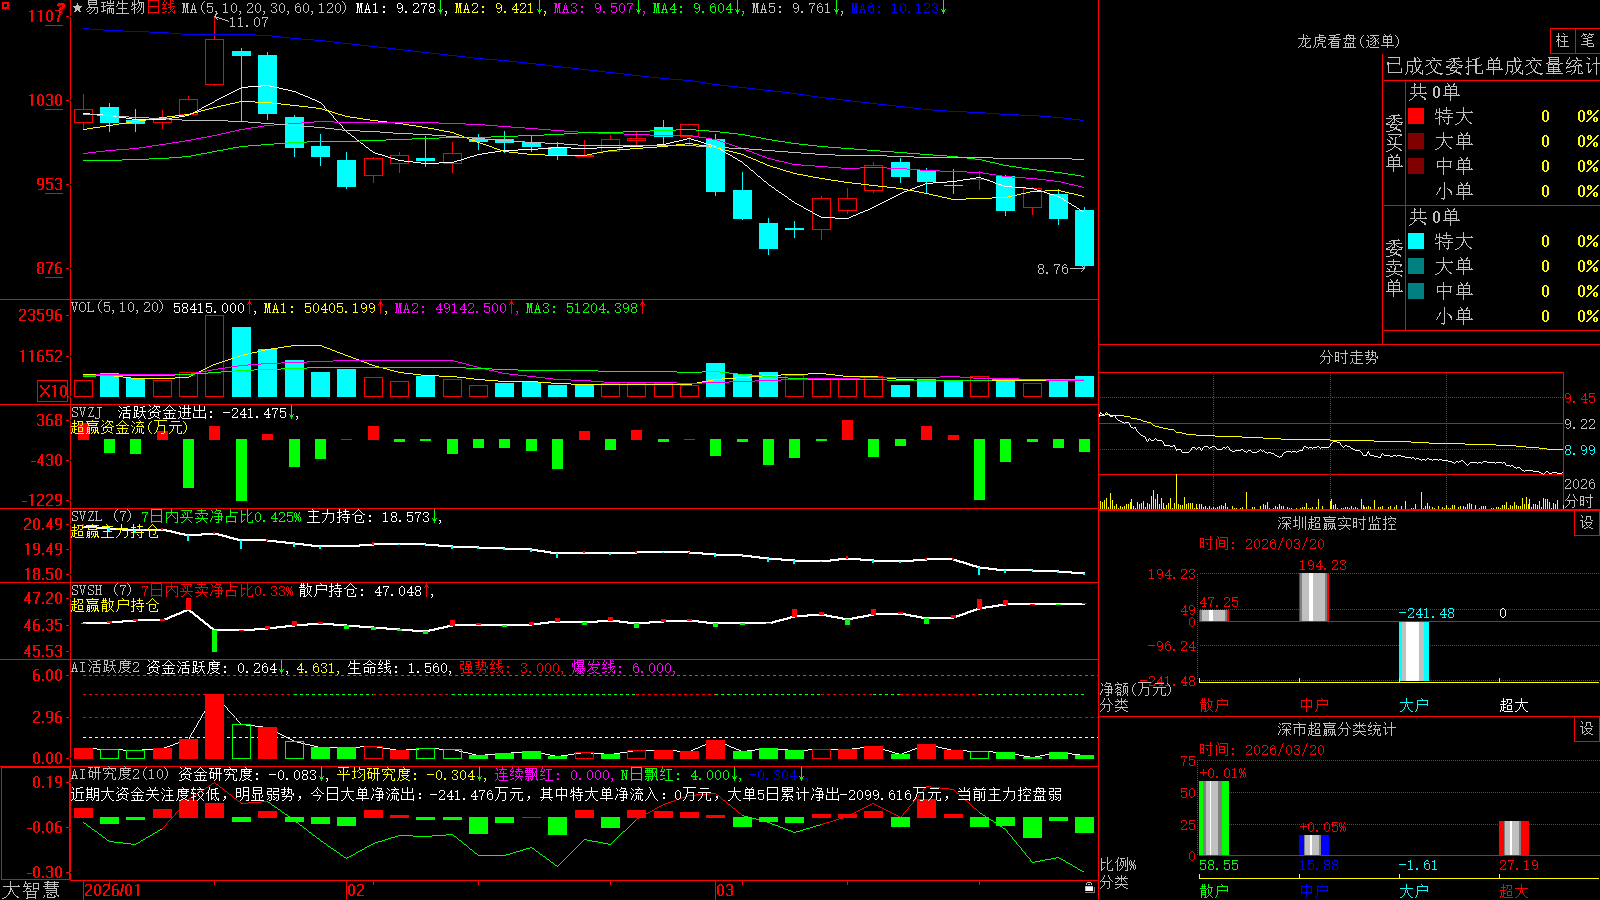Click the teal 大单 sell order swatch

point(1416,266)
